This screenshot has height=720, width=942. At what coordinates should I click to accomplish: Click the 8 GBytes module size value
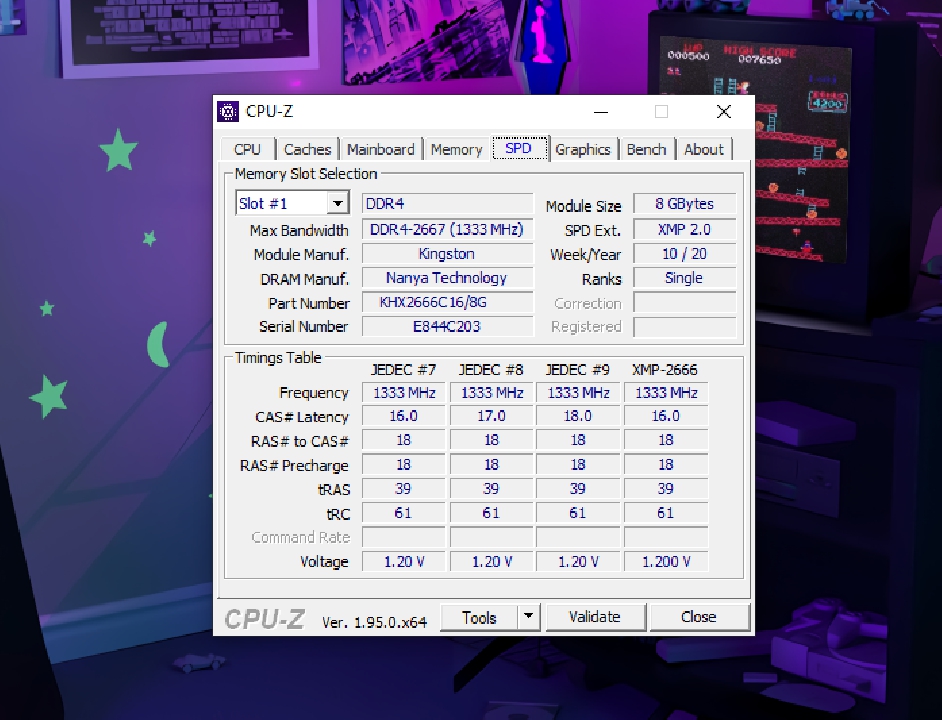coord(685,204)
